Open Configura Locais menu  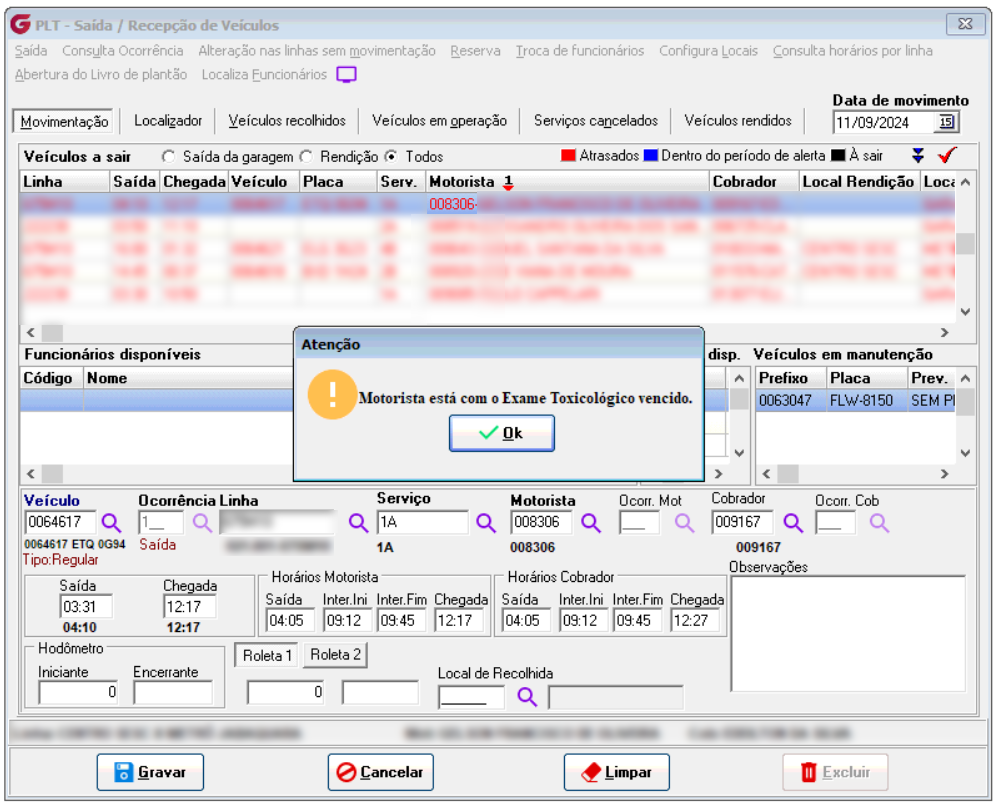[x=708, y=51]
